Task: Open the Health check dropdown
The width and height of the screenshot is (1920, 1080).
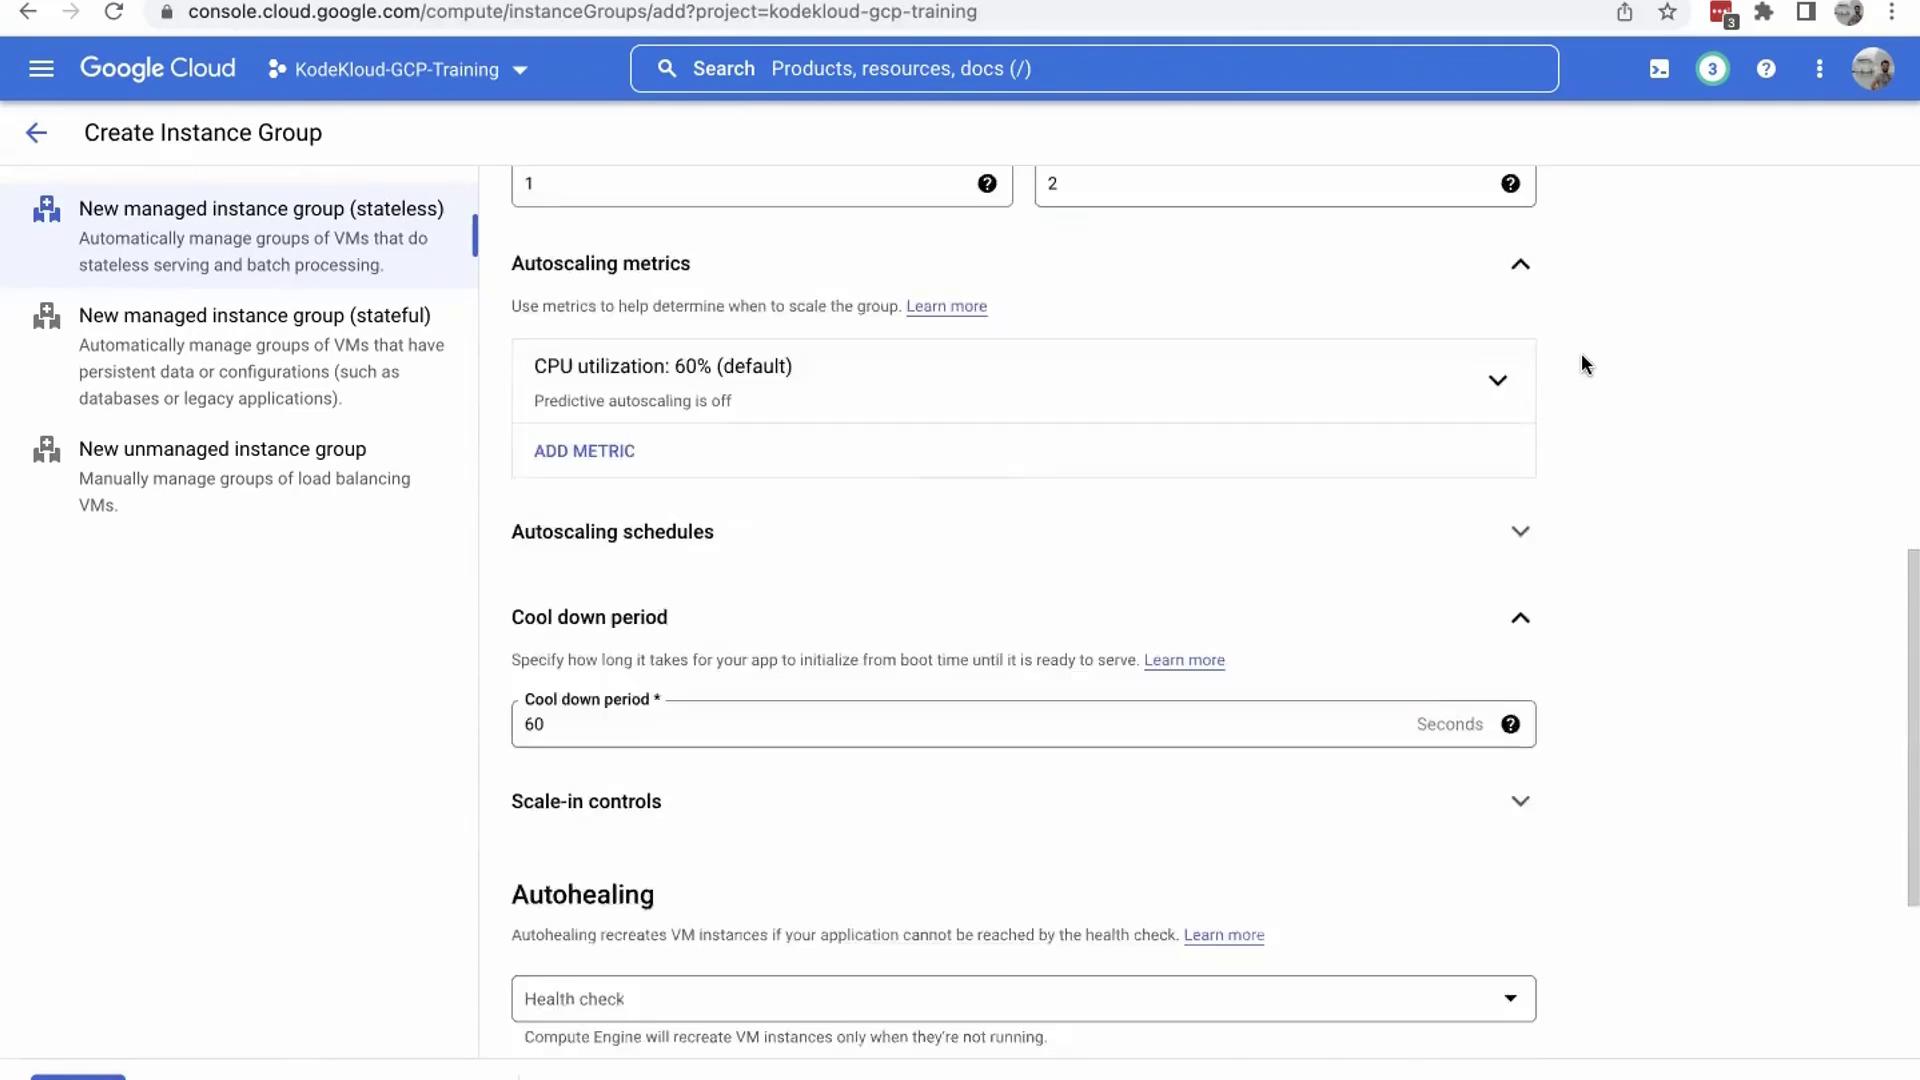Action: tap(1022, 999)
